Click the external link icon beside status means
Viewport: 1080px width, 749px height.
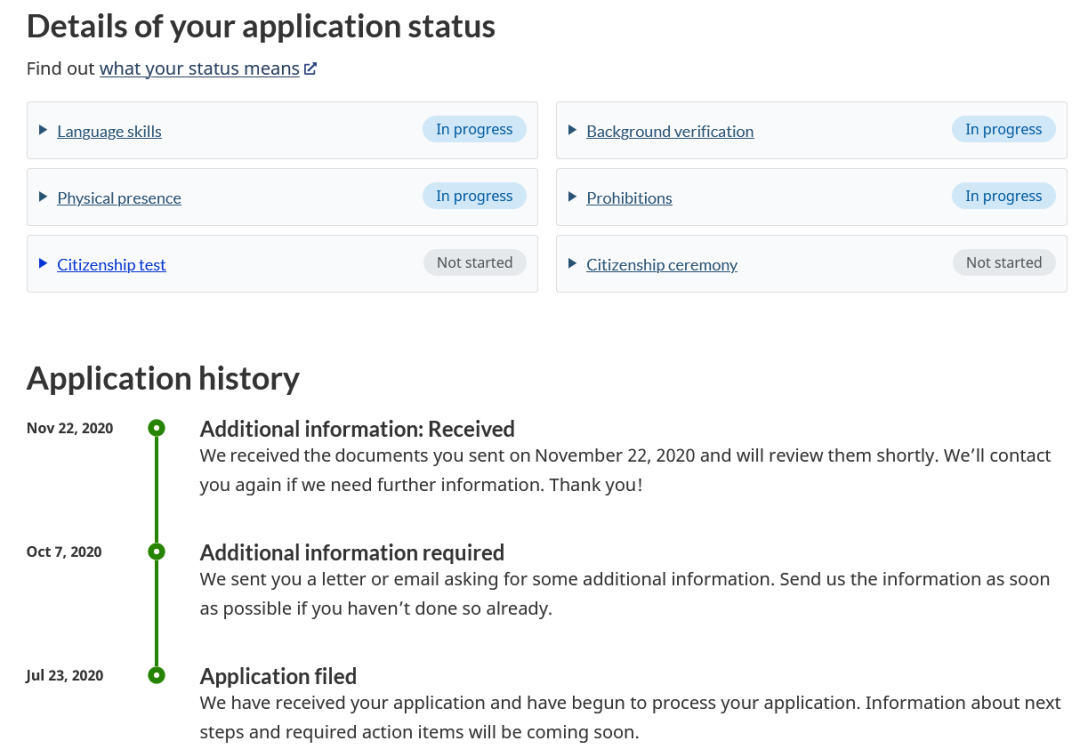310,69
